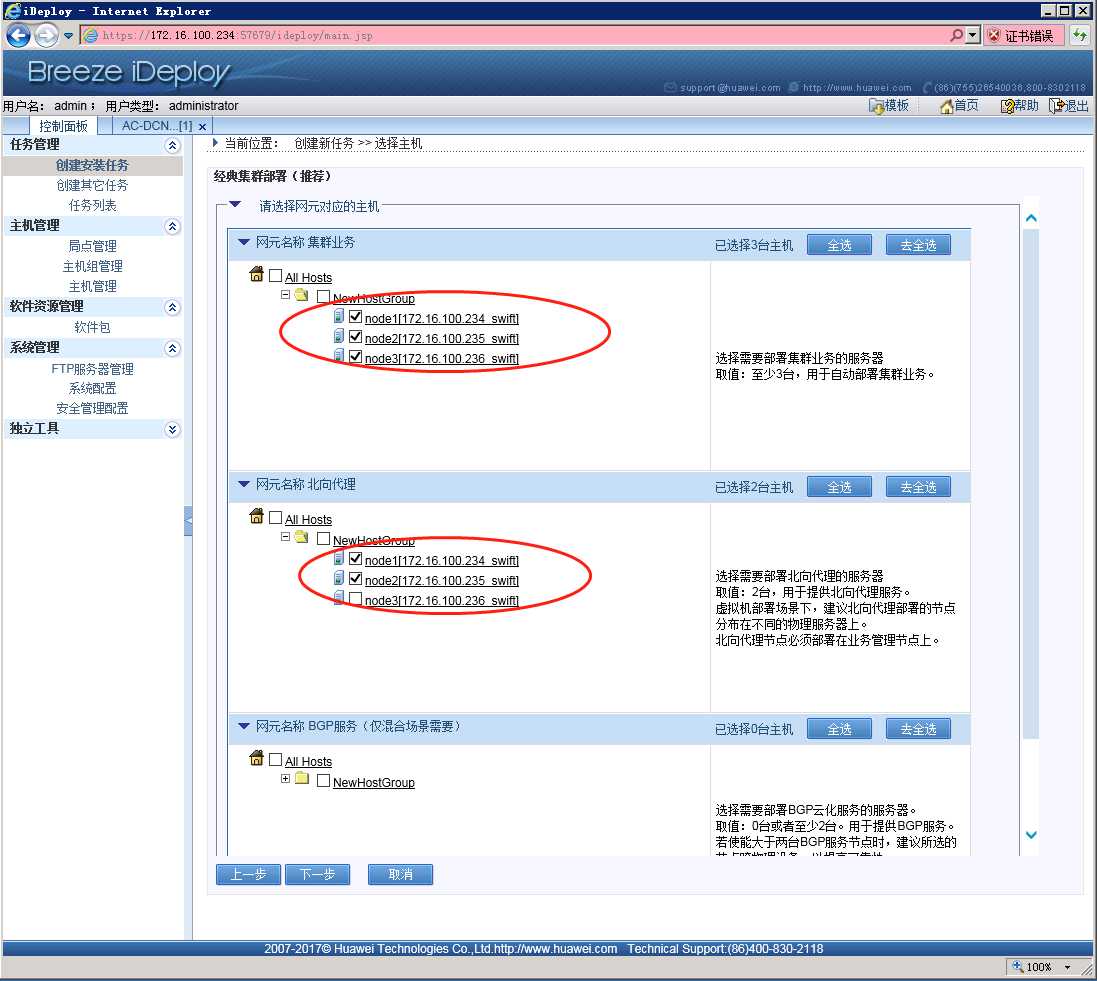
Task: Click zoom level magnifier in status bar
Action: pos(1018,966)
